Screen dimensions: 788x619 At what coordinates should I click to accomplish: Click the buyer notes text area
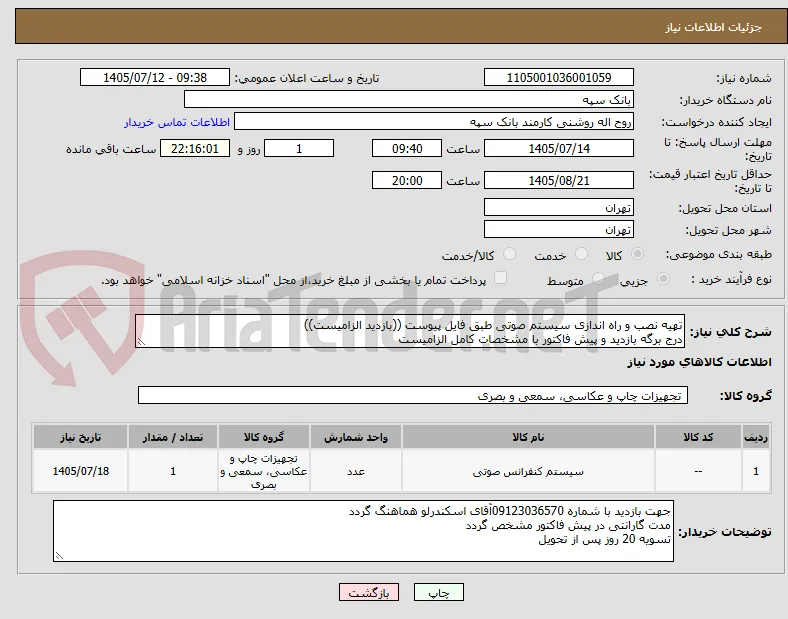[363, 531]
